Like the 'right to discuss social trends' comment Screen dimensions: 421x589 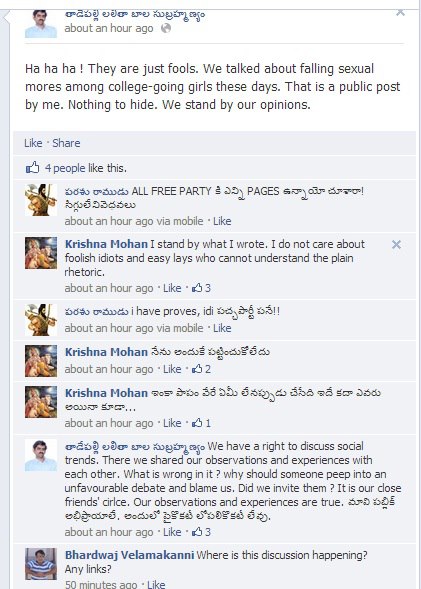point(172,532)
